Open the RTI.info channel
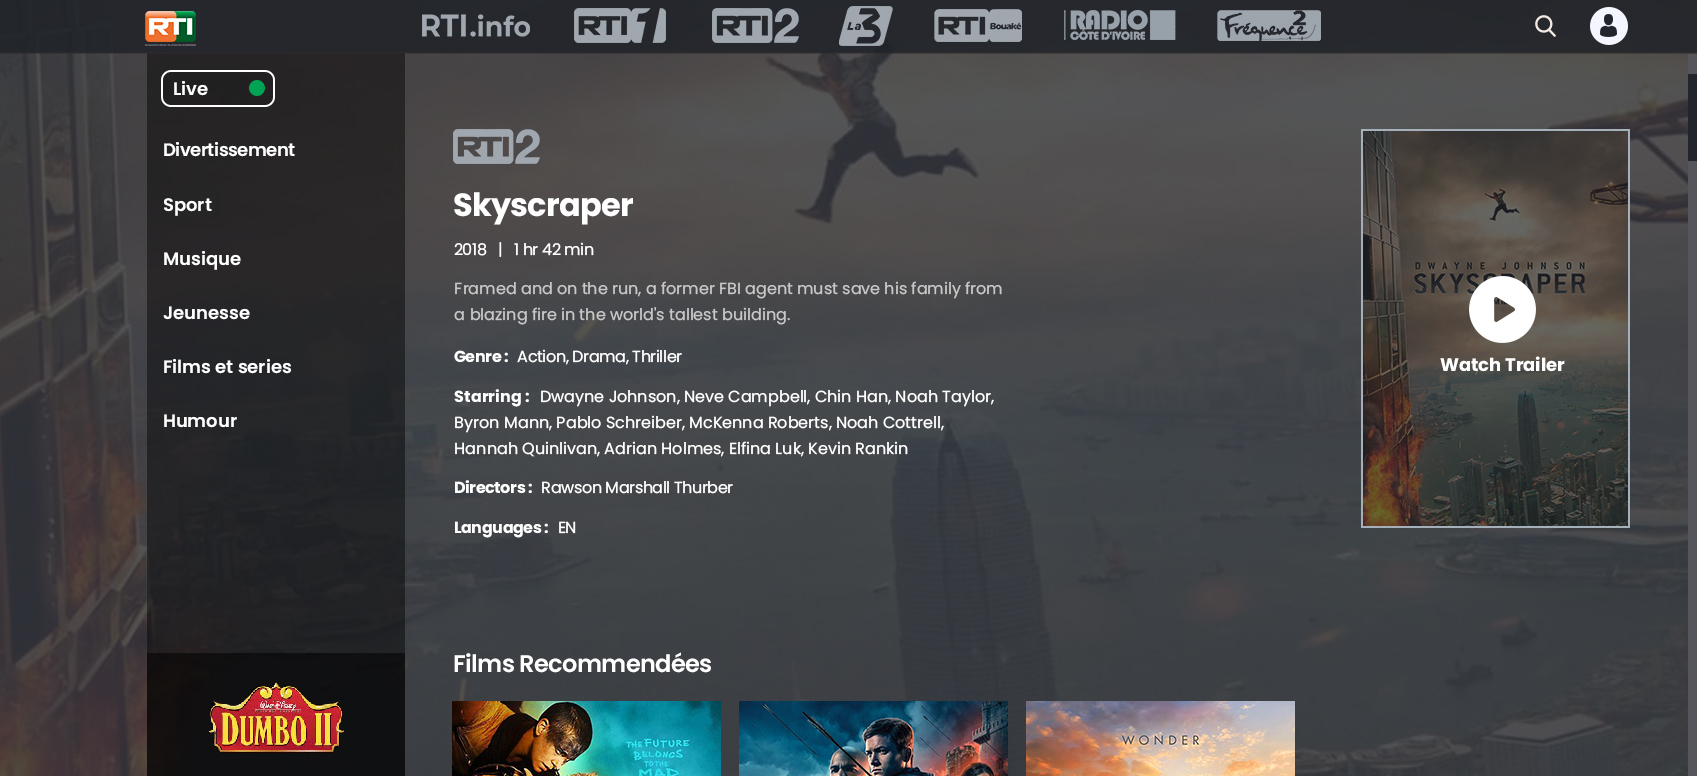The image size is (1697, 776). [x=476, y=26]
